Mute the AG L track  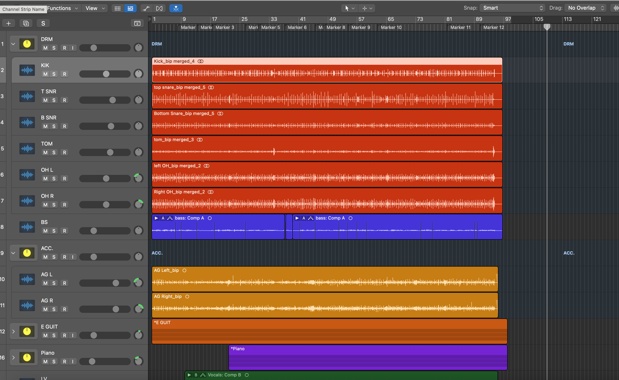tap(45, 283)
